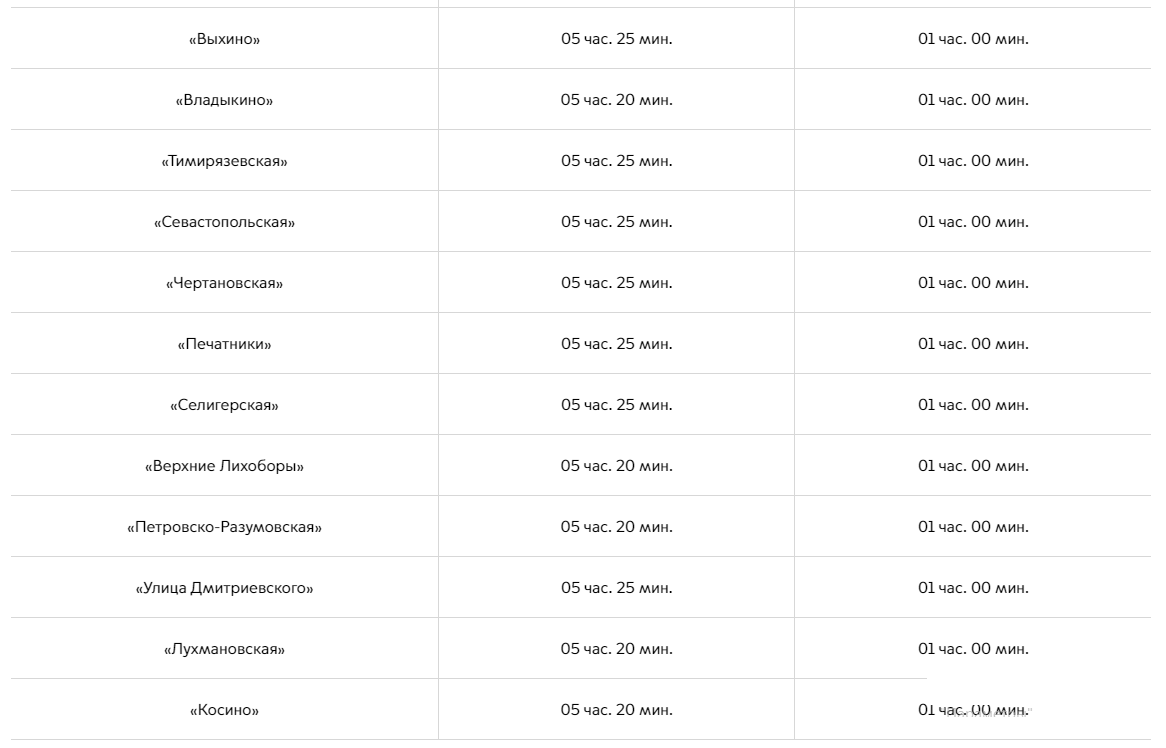Image resolution: width=1166 pixels, height=748 pixels.
Task: Select the «Печатники» station cell
Action: 224,344
